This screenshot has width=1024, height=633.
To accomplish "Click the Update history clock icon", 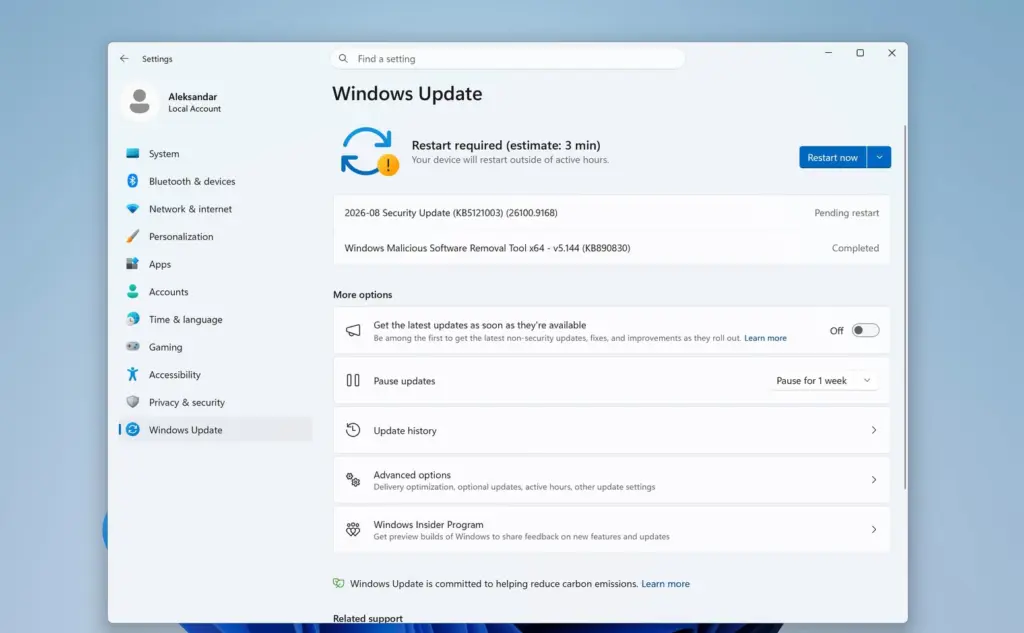I will pos(353,430).
